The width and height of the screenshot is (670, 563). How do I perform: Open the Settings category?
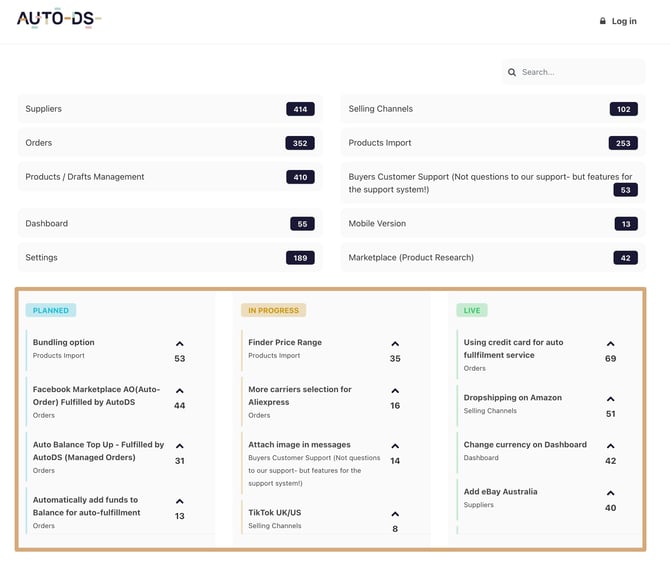click(x=170, y=258)
